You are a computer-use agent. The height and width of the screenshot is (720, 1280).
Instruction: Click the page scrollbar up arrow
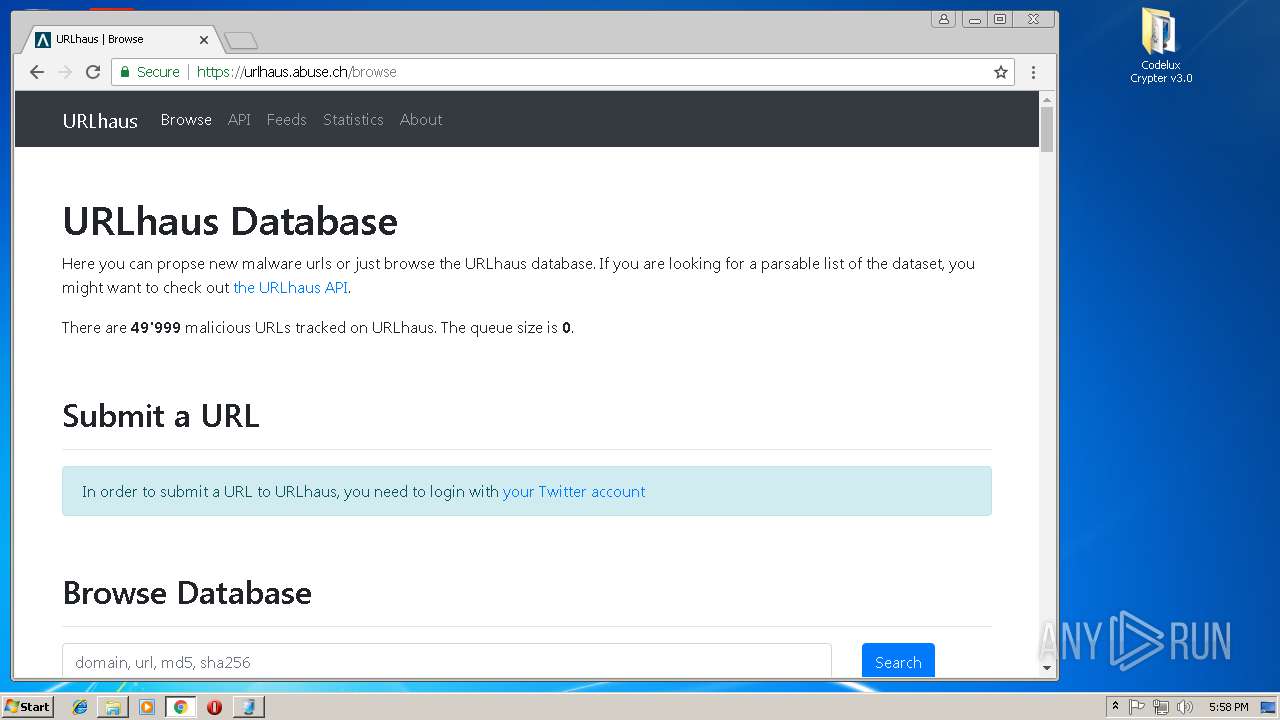pyautogui.click(x=1047, y=99)
